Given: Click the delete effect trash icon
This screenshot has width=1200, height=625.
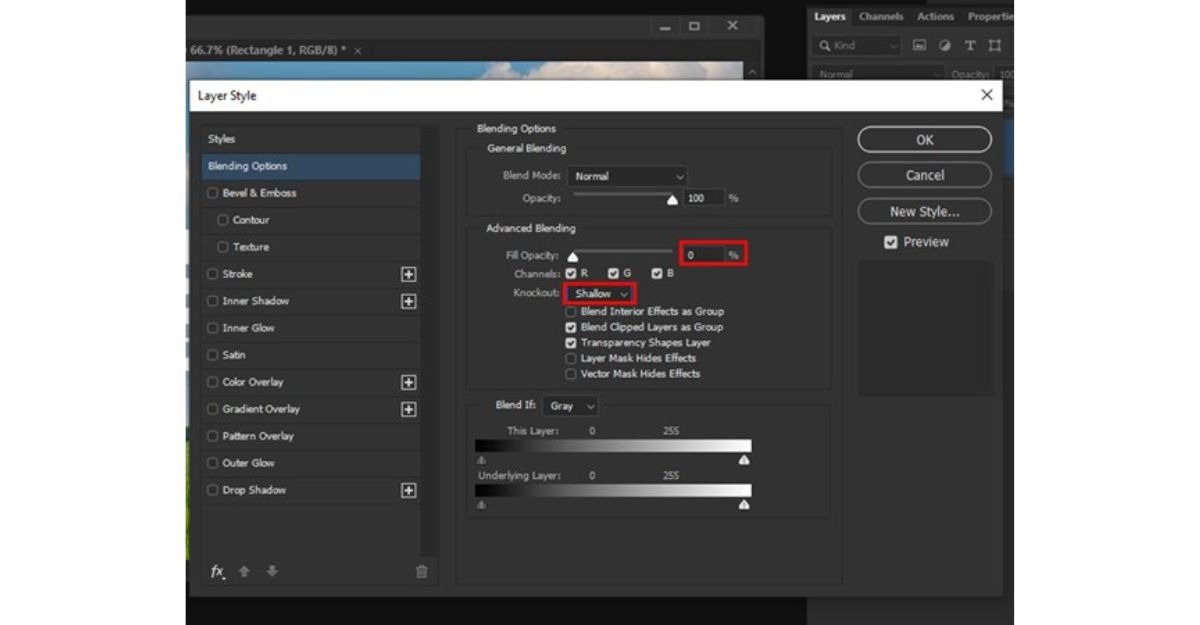Looking at the screenshot, I should 421,571.
